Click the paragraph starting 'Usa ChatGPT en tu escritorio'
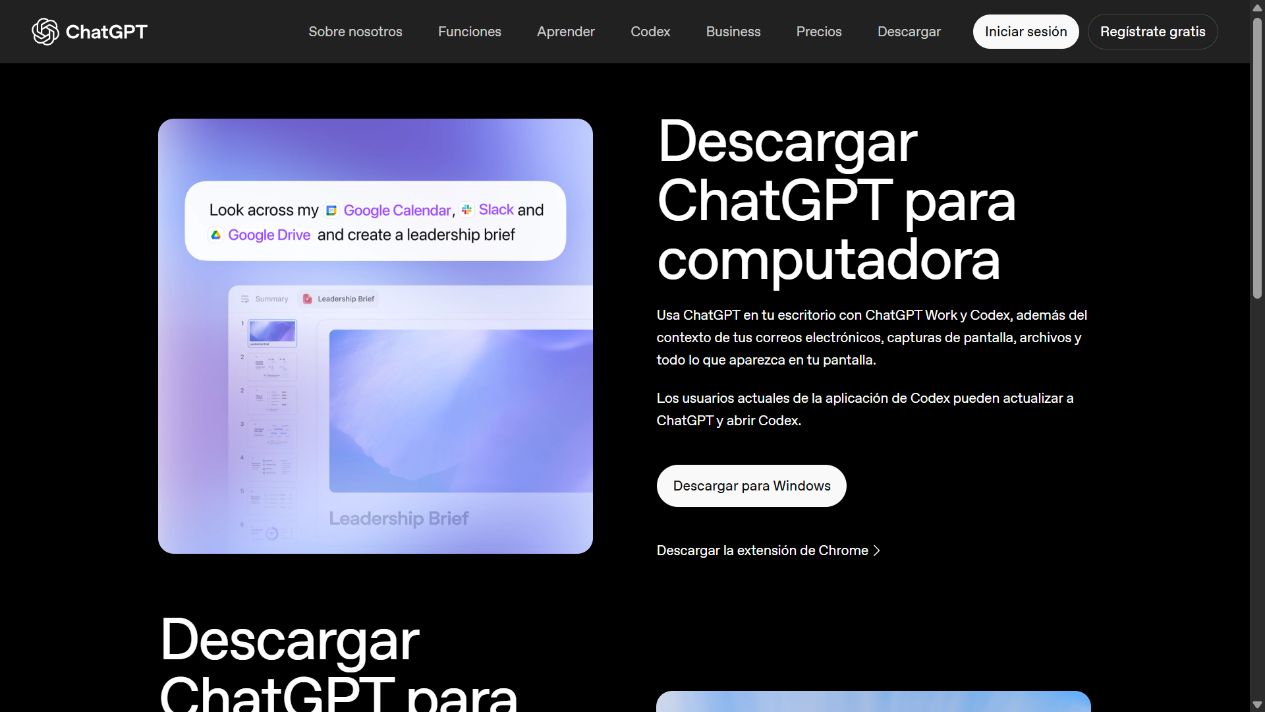The image size is (1265, 712). [x=871, y=338]
